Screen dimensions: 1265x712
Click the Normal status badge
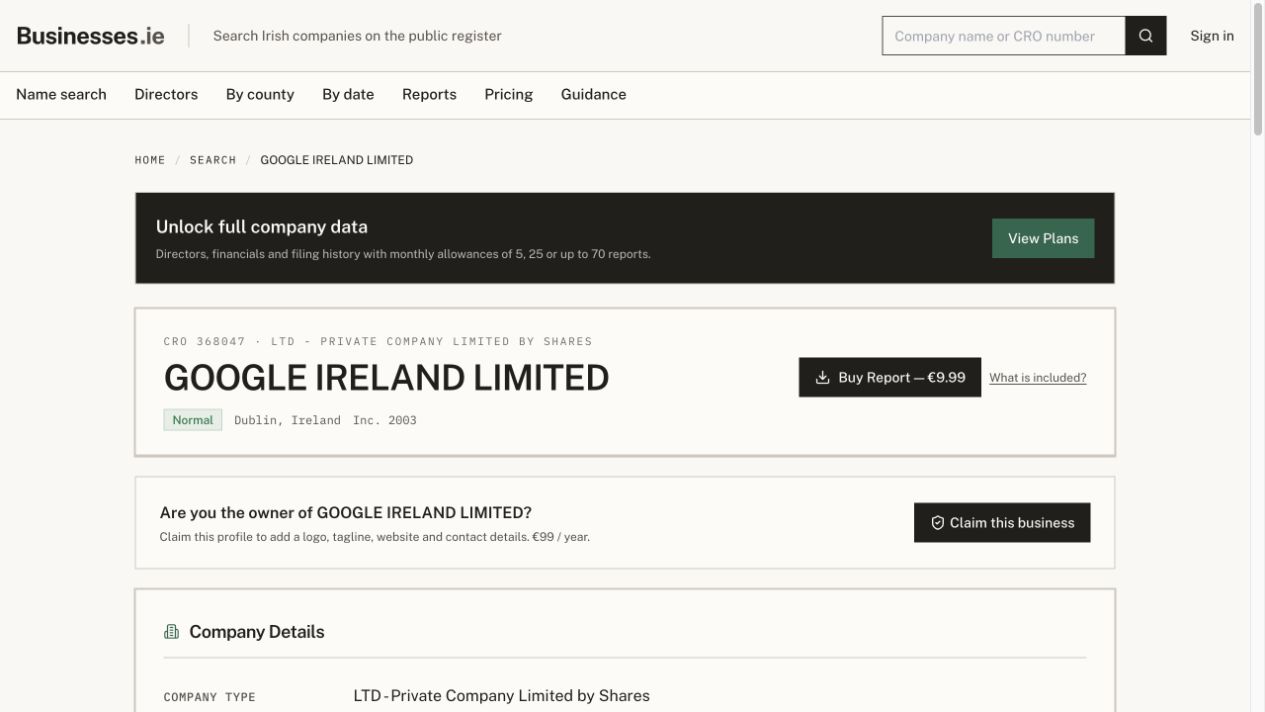(193, 420)
